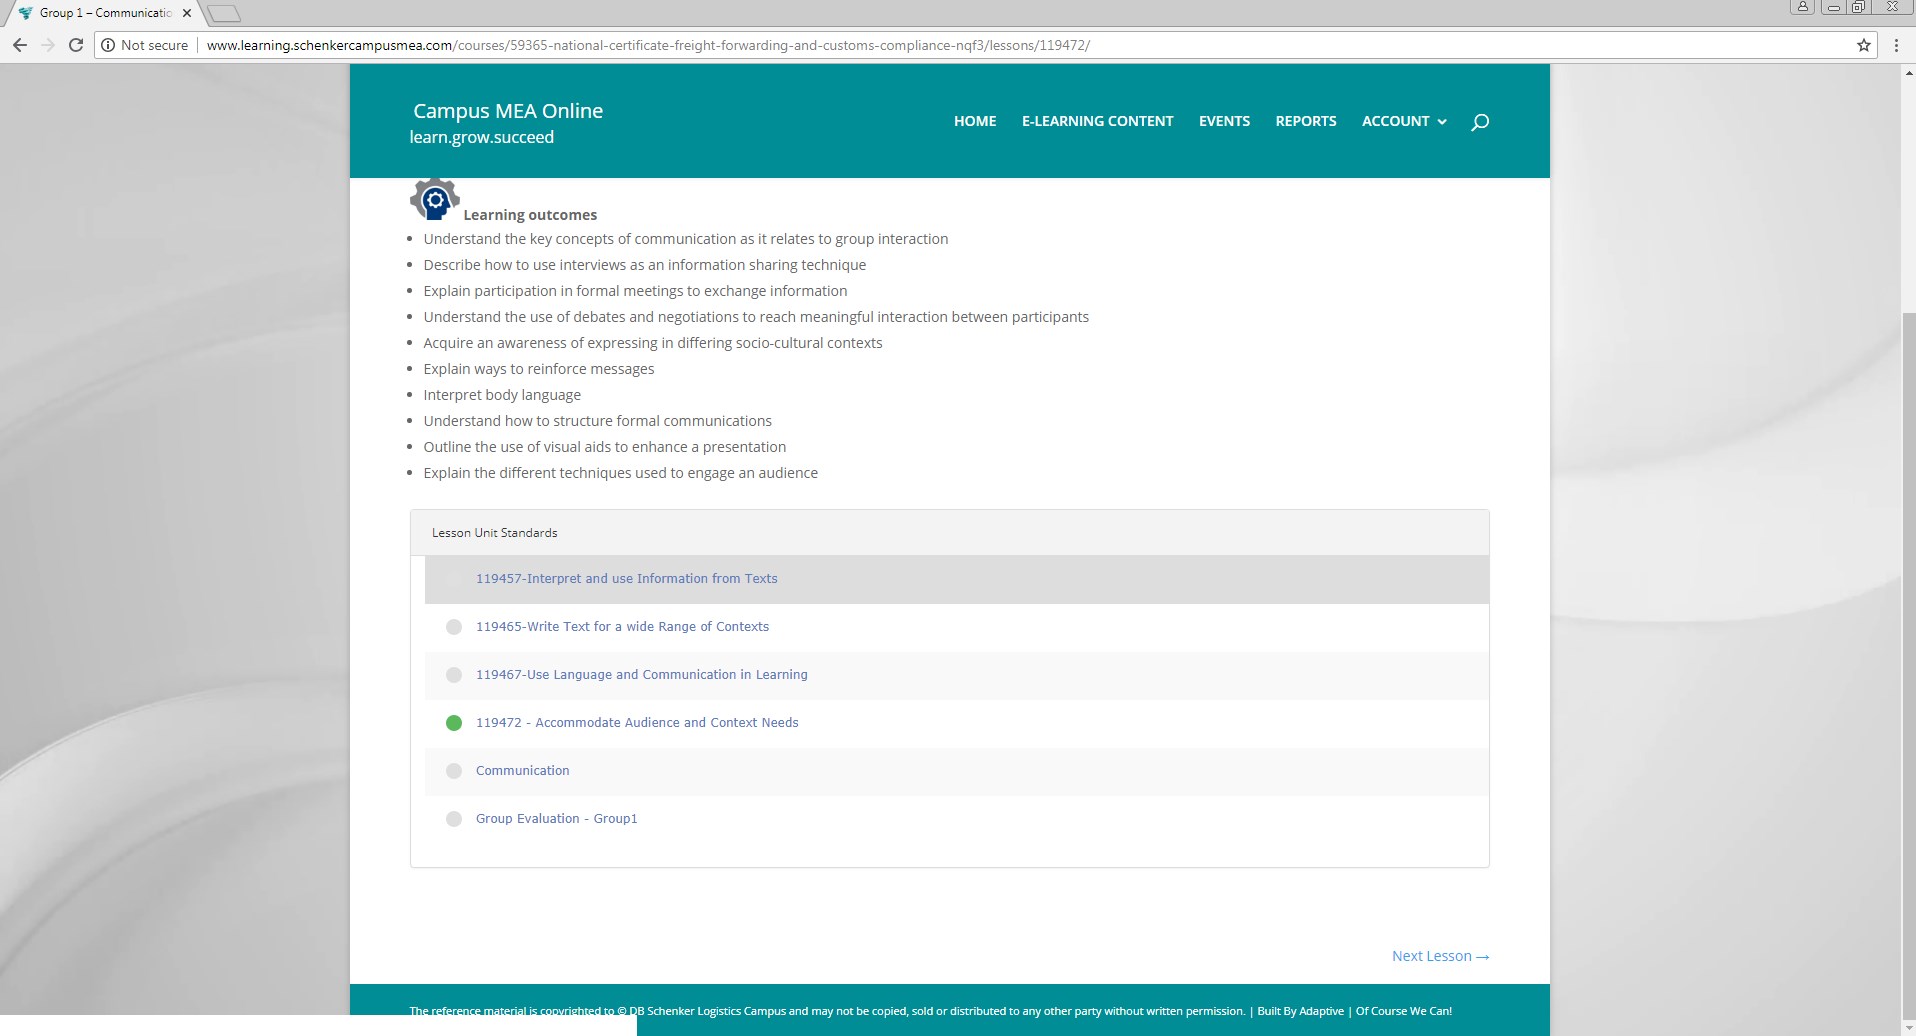The image size is (1916, 1036).
Task: Go to Next Lesson link
Action: point(1440,956)
